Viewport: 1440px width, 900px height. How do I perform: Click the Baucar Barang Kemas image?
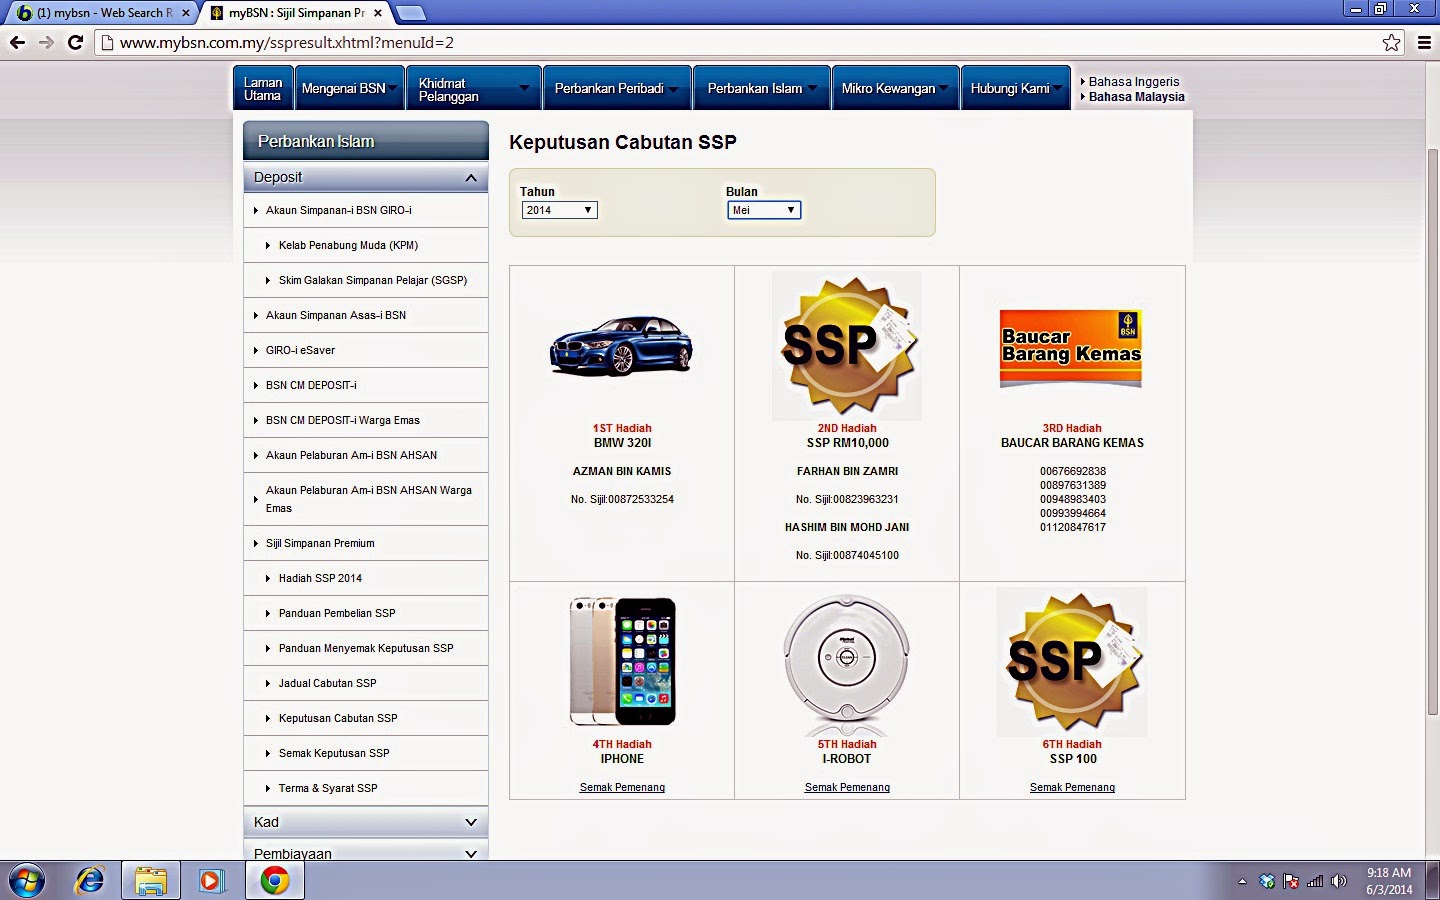1071,348
